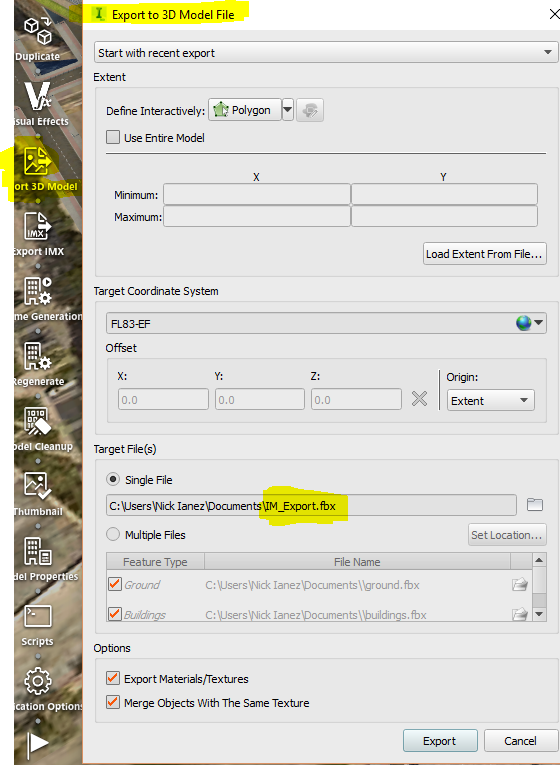Toggle Merge Objects With The Same Texture
The width and height of the screenshot is (560, 765).
tap(113, 703)
